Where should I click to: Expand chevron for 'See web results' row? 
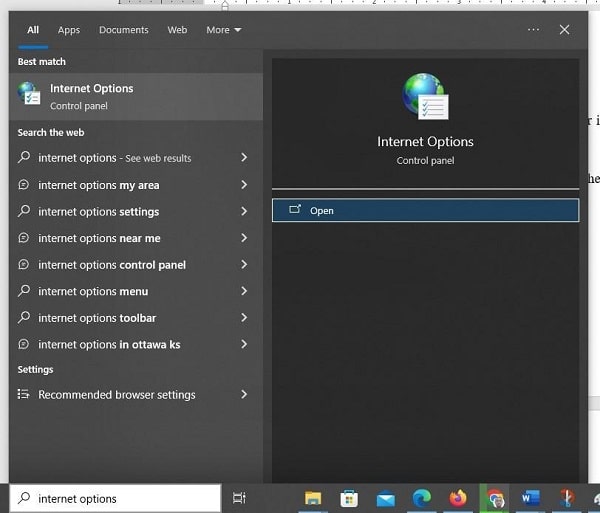click(x=244, y=158)
